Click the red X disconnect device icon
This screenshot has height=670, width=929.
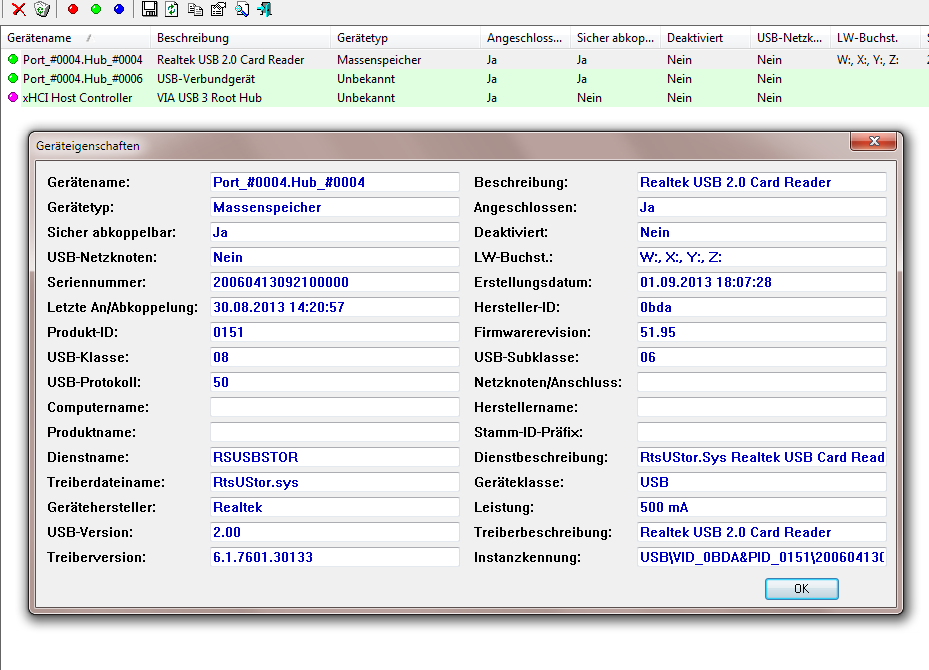(x=19, y=9)
